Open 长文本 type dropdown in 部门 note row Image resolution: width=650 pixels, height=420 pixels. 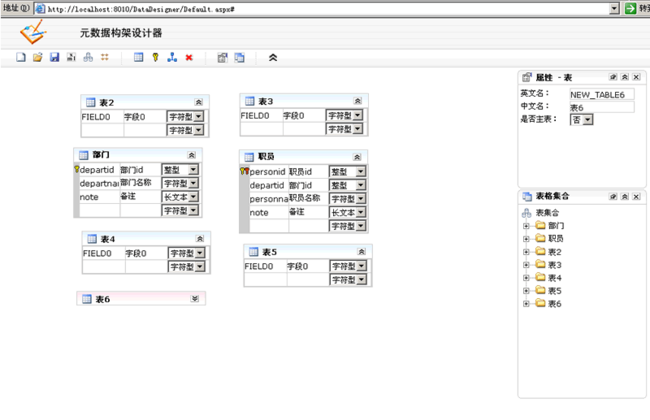pos(193,197)
